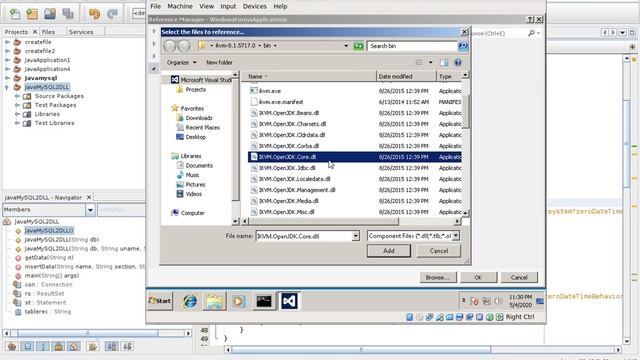This screenshot has height=360, width=640.
Task: Open the Organize dropdown menu
Action: tap(182, 62)
